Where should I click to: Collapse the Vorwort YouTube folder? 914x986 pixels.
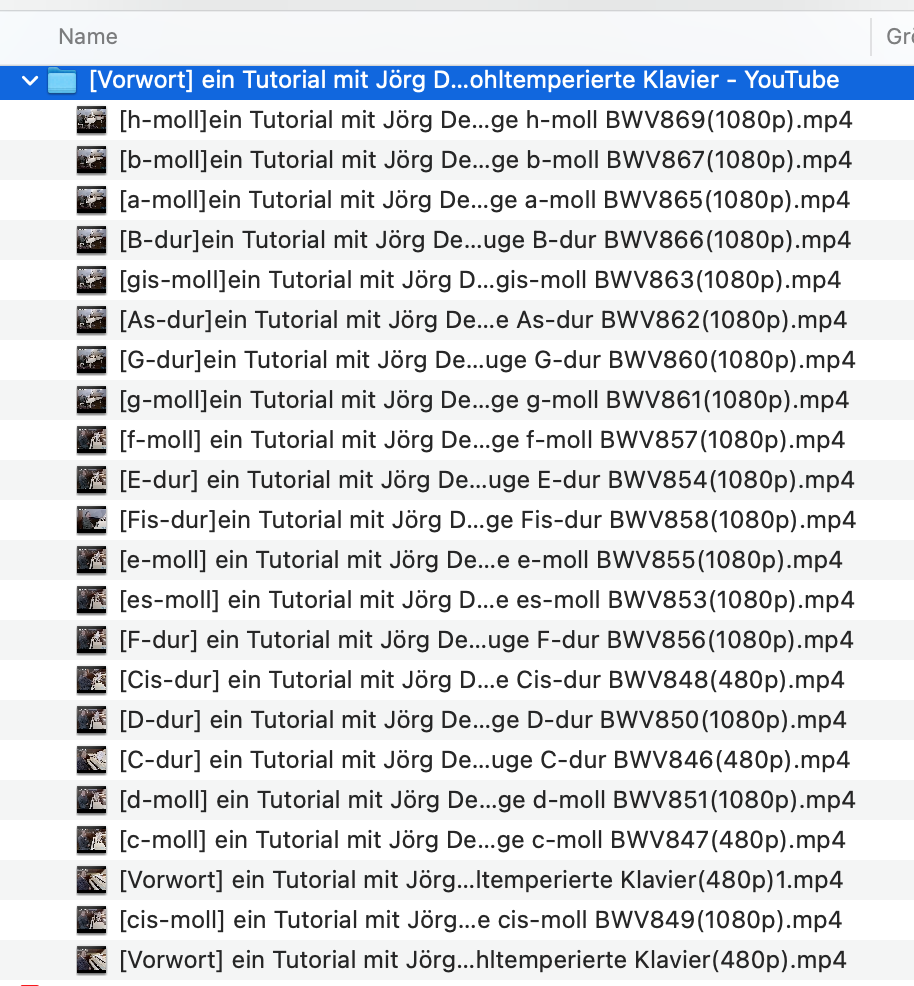pyautogui.click(x=30, y=80)
